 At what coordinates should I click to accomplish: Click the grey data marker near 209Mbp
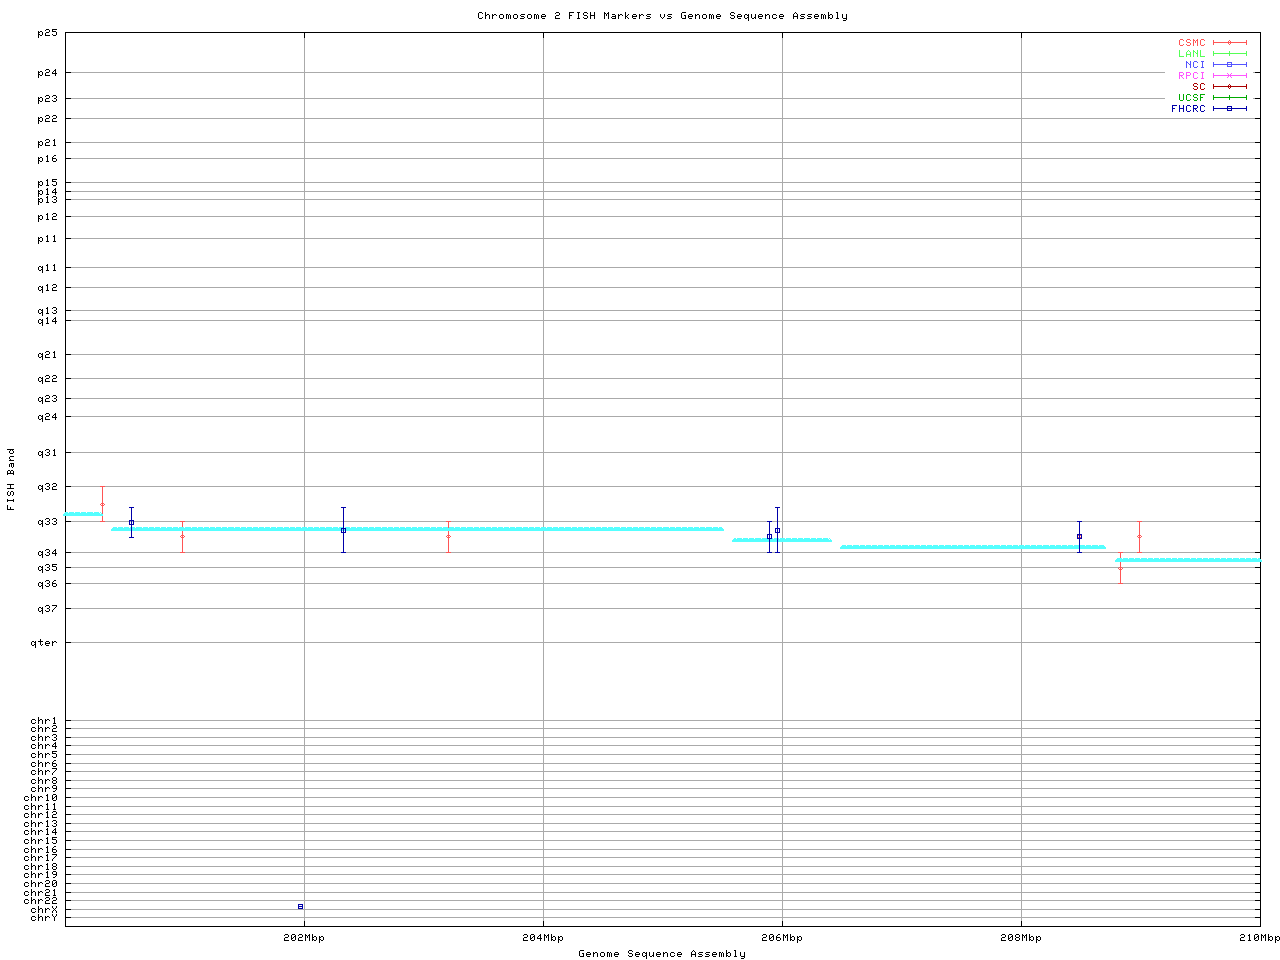[x=1139, y=537]
